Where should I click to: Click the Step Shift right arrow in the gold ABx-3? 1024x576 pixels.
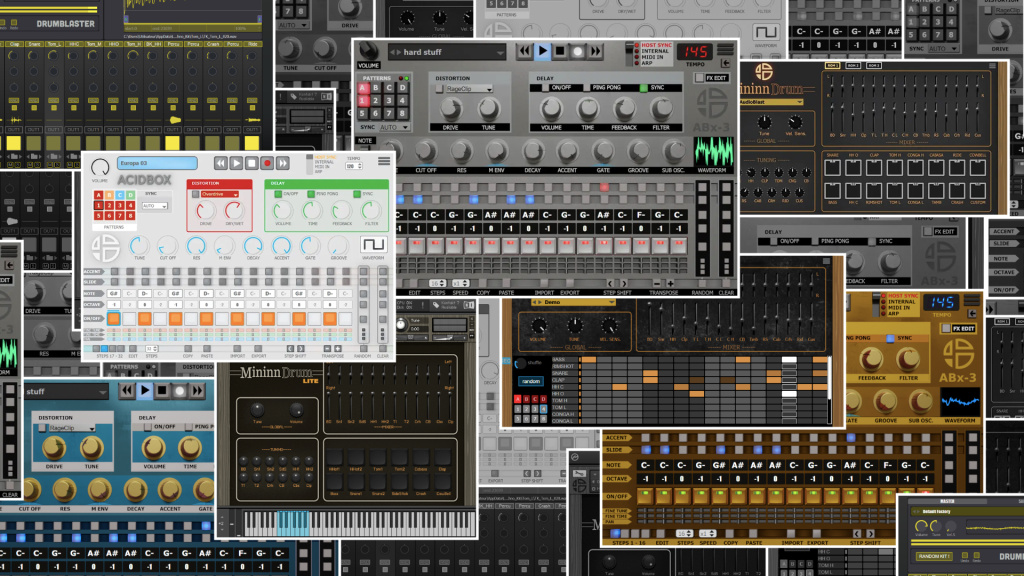pyautogui.click(x=870, y=534)
